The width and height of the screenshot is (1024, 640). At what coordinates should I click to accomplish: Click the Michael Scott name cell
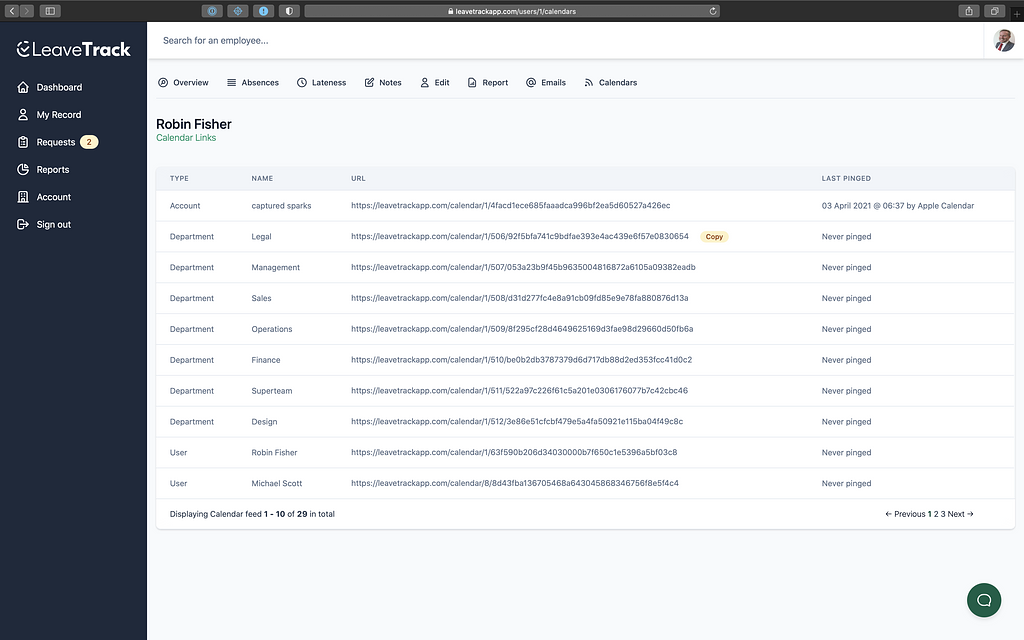tap(277, 483)
